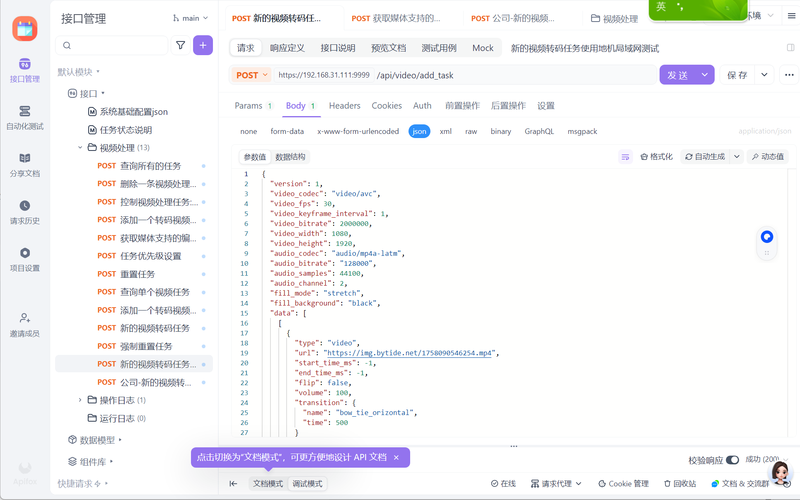Click the purple plus add button
The image size is (800, 500).
coord(203,45)
